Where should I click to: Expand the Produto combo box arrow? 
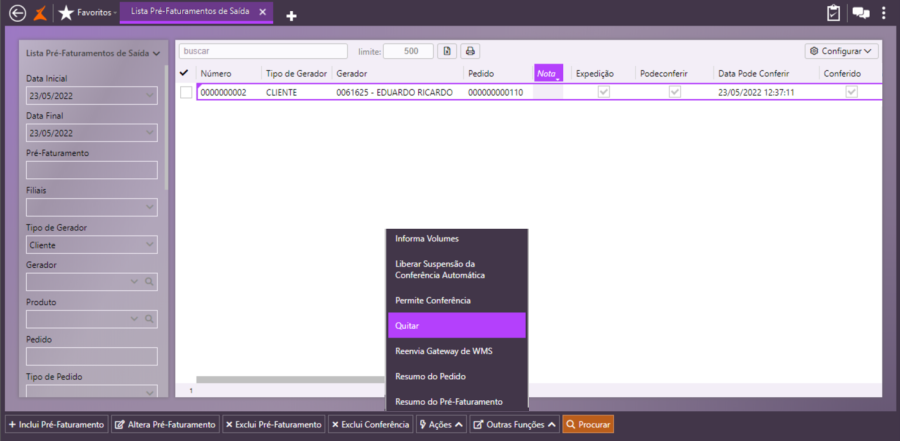(135, 319)
